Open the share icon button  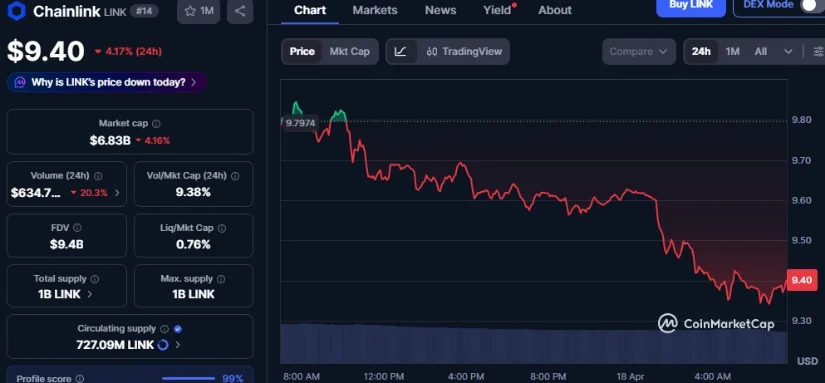240,11
